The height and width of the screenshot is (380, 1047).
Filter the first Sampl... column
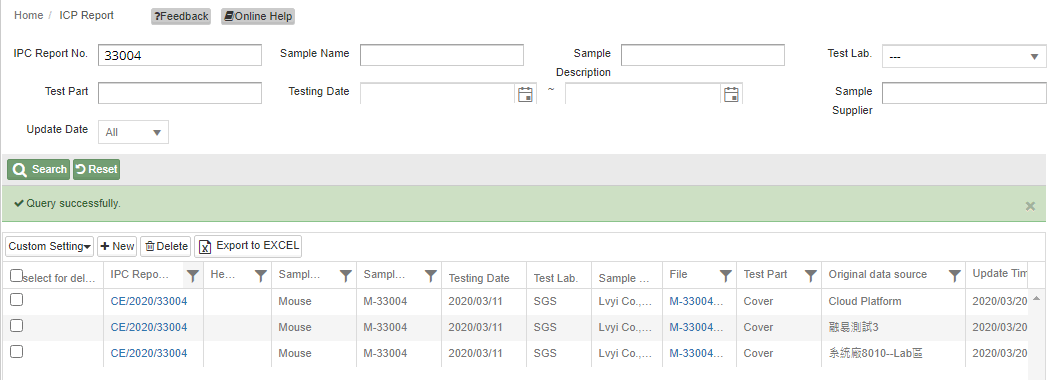point(346,275)
